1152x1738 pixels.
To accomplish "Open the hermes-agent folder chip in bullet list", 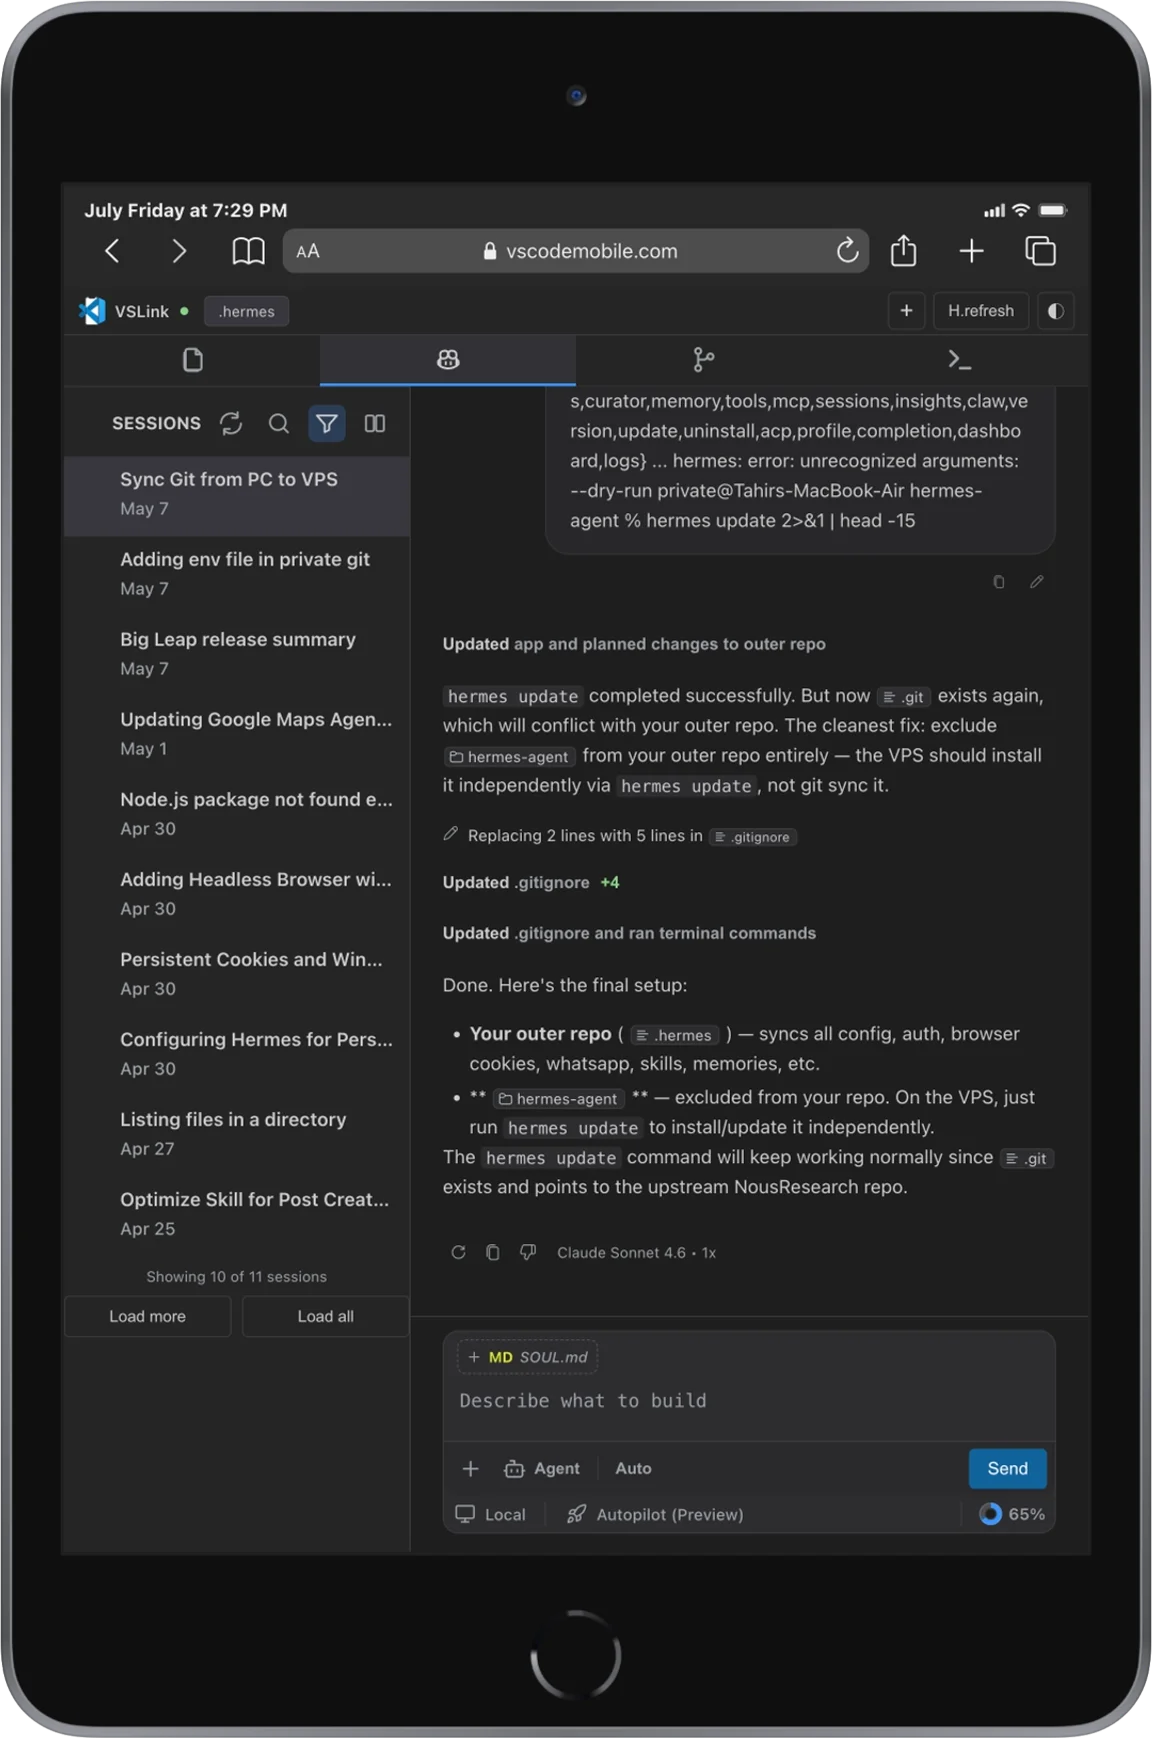I will click(x=558, y=1099).
